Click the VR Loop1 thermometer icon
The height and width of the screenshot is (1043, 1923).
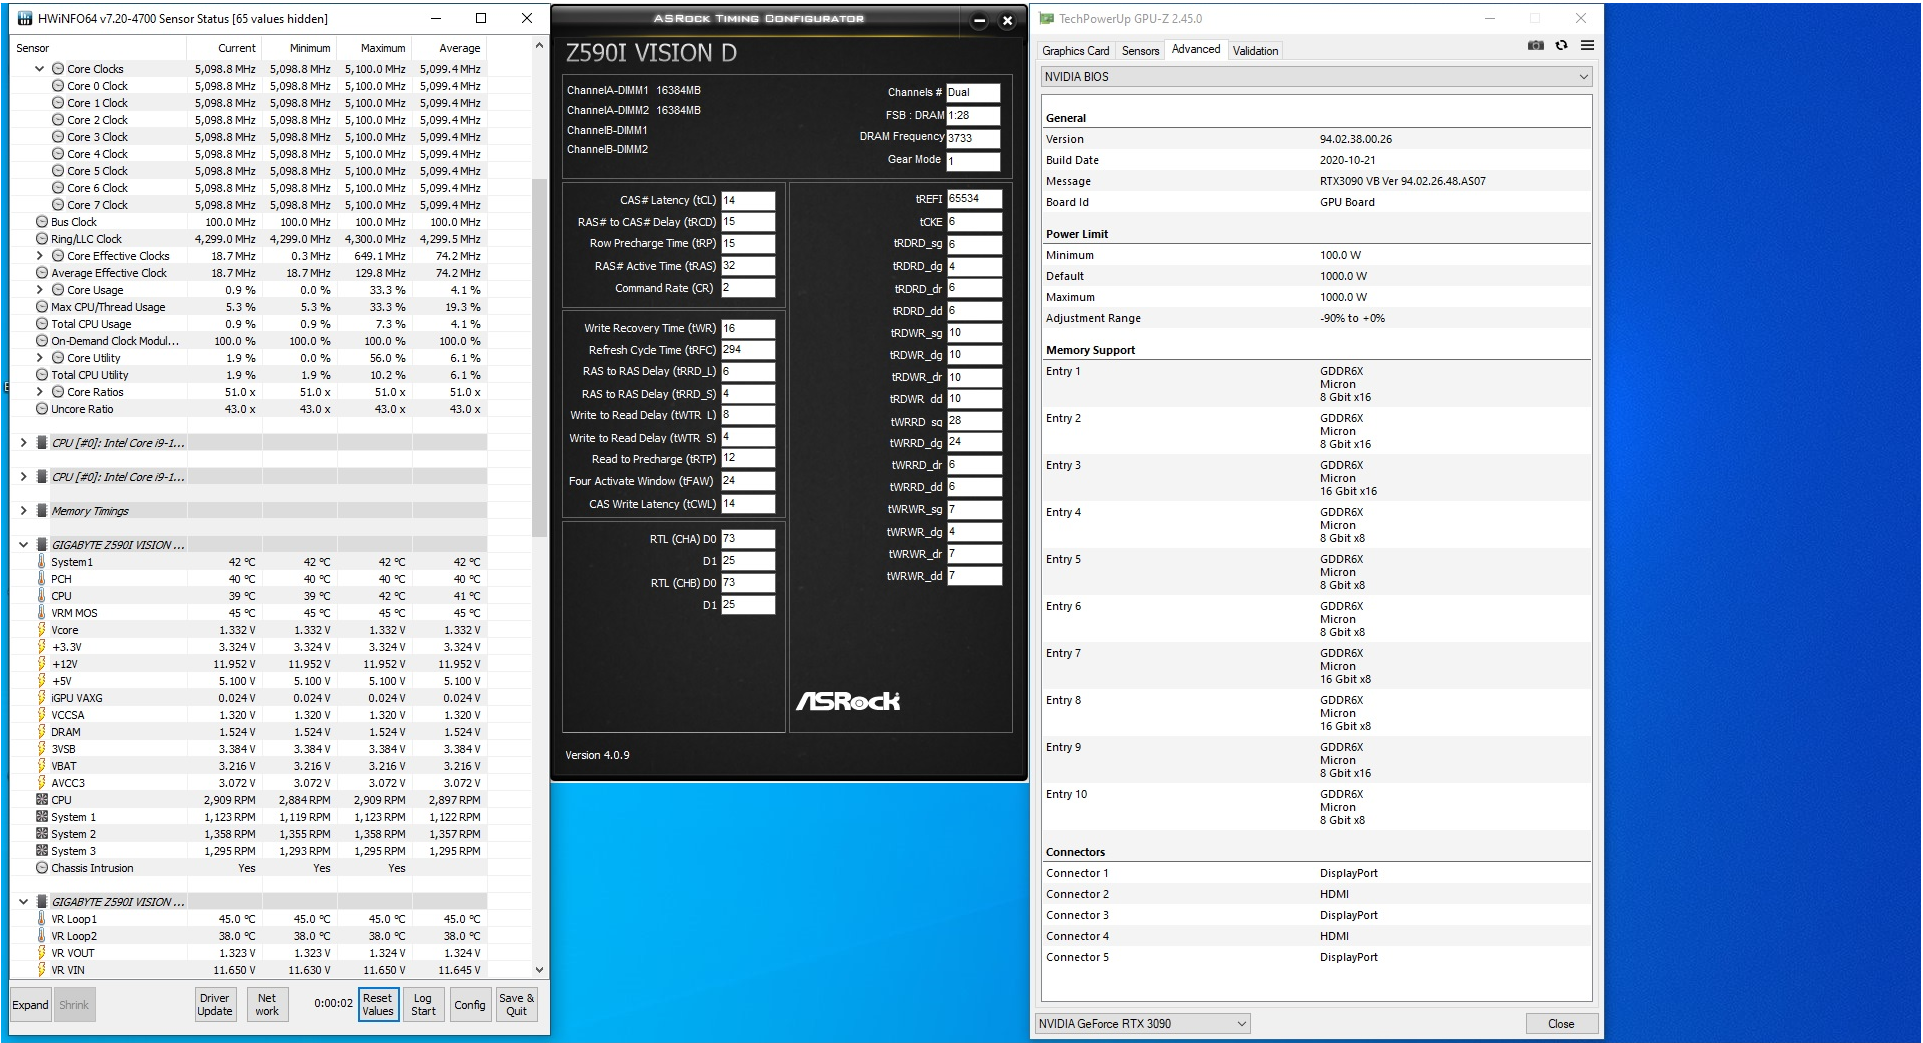point(42,919)
